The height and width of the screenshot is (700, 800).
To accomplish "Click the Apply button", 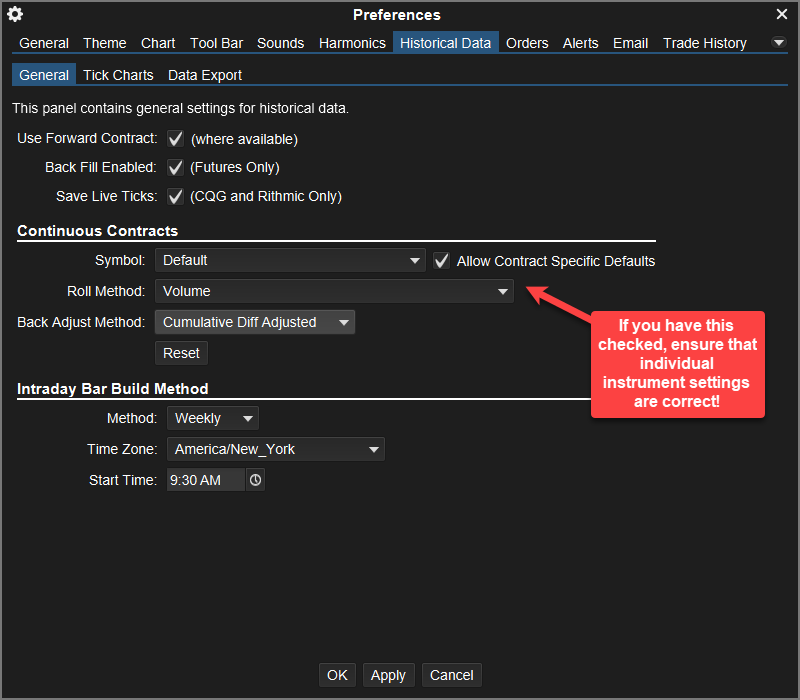I will tap(388, 675).
